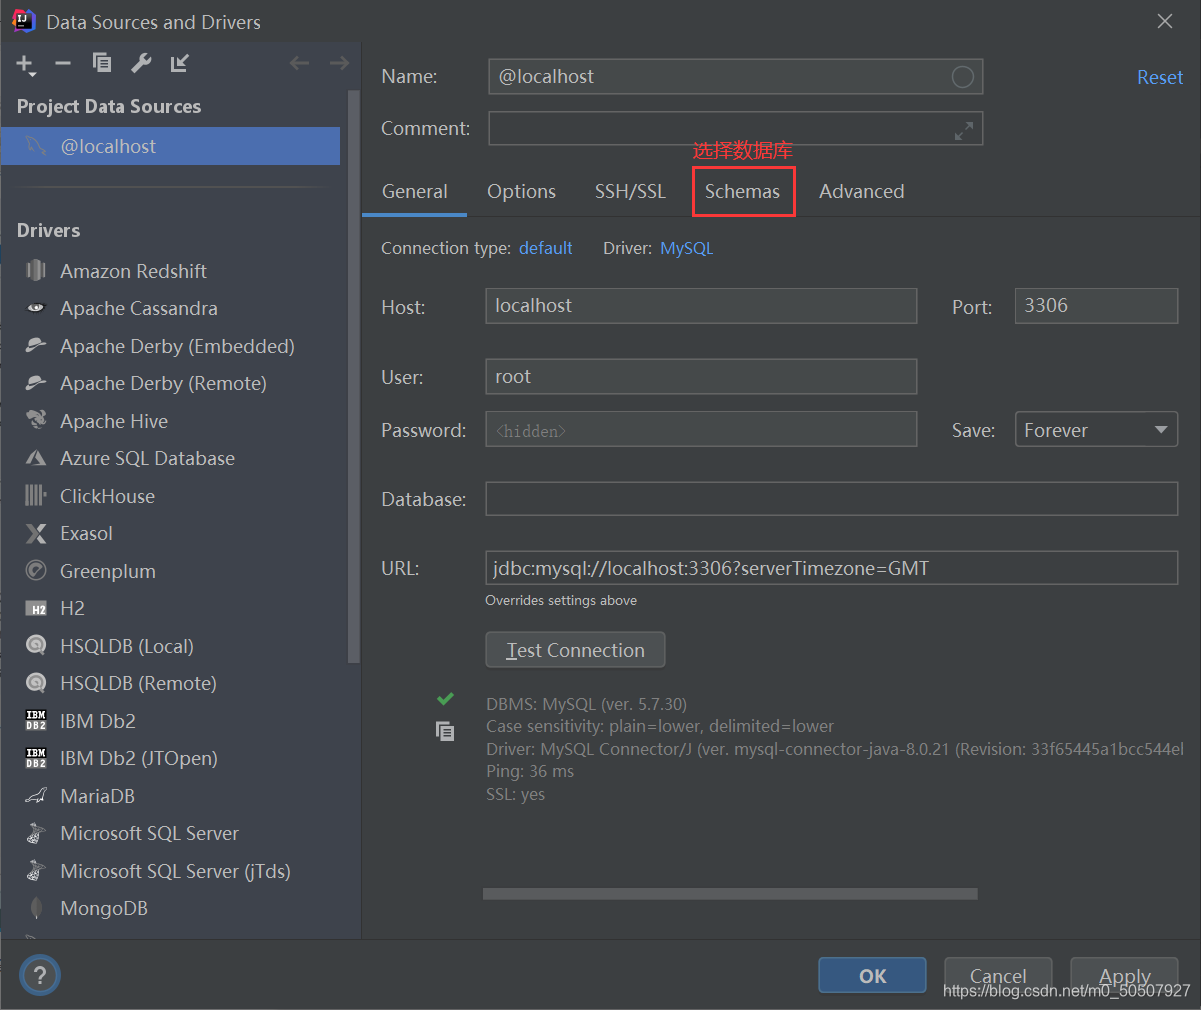Click the HSQLDB (Local) icon
This screenshot has height=1010, width=1201.
point(36,645)
